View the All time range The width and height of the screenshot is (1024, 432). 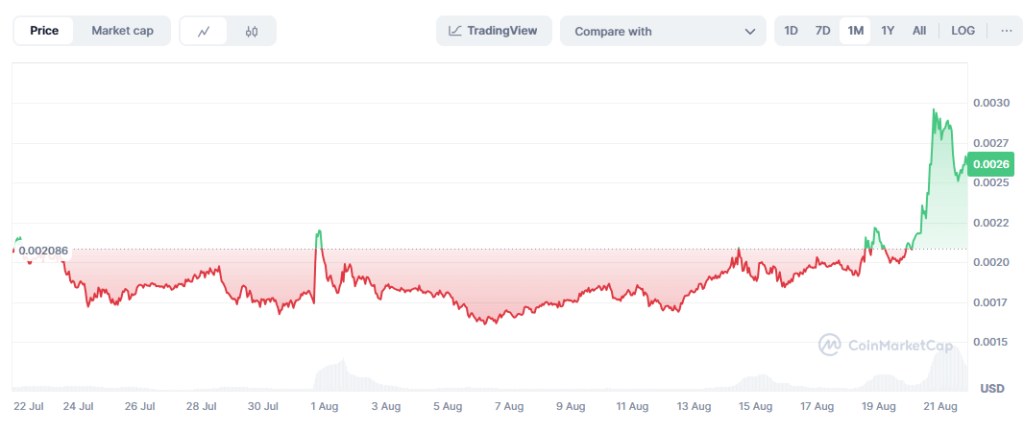(x=919, y=31)
